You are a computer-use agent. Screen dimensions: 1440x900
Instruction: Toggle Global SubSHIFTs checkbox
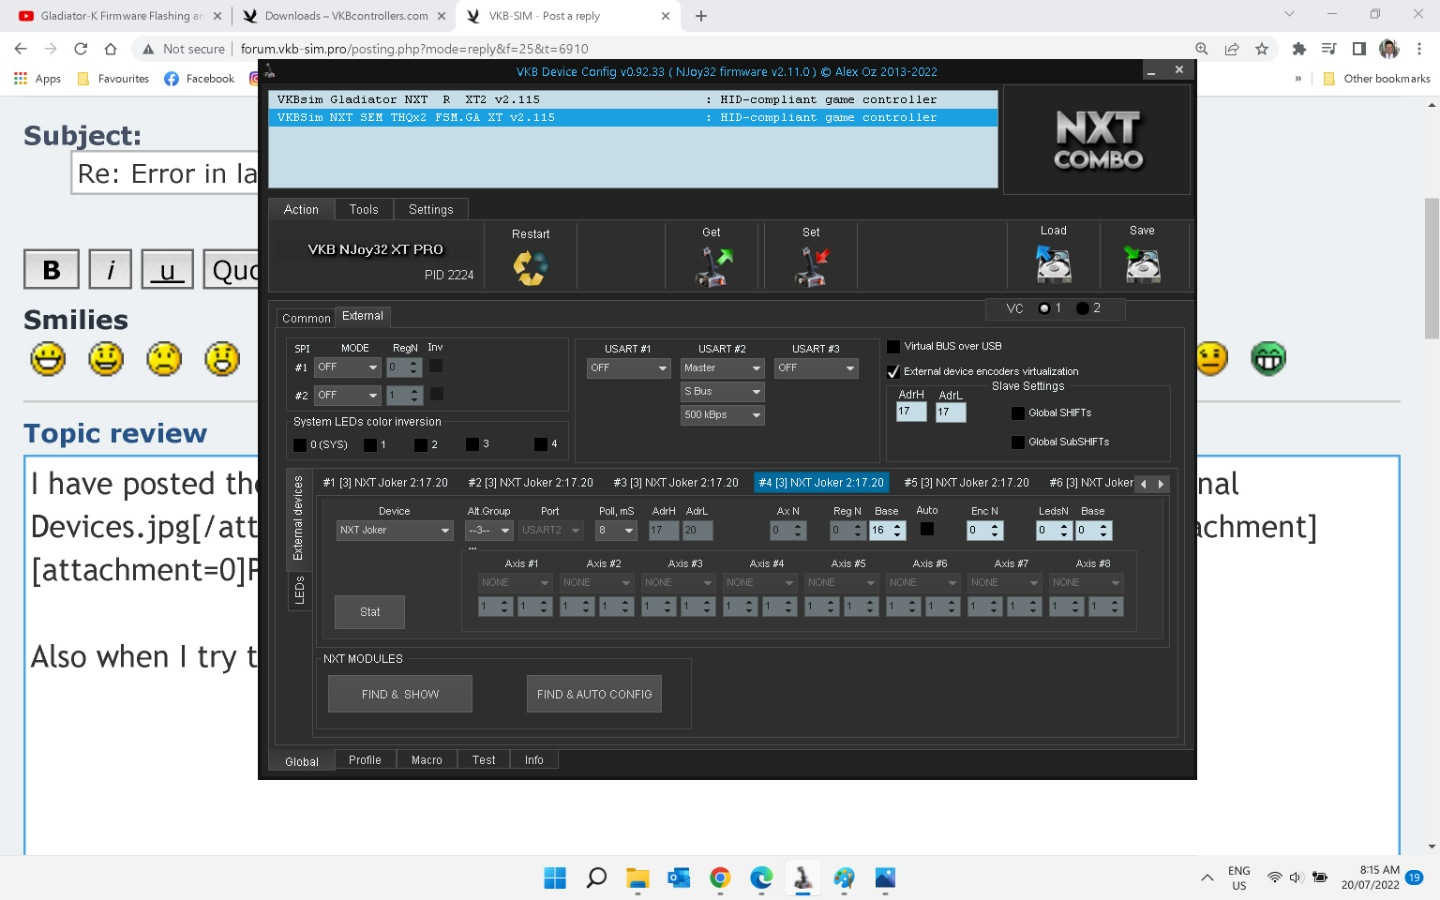point(1018,442)
